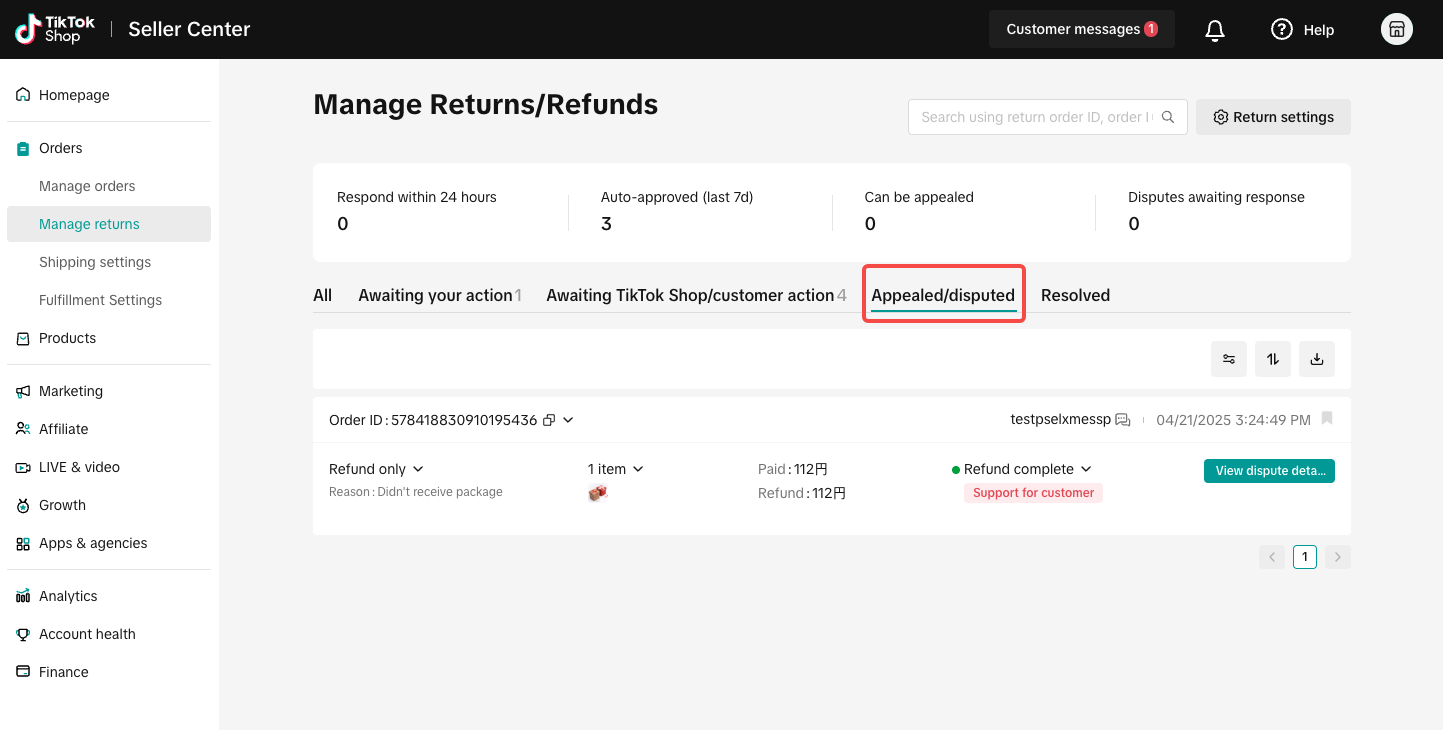Click the sort order arrows icon
The width and height of the screenshot is (1443, 730).
[x=1273, y=359]
